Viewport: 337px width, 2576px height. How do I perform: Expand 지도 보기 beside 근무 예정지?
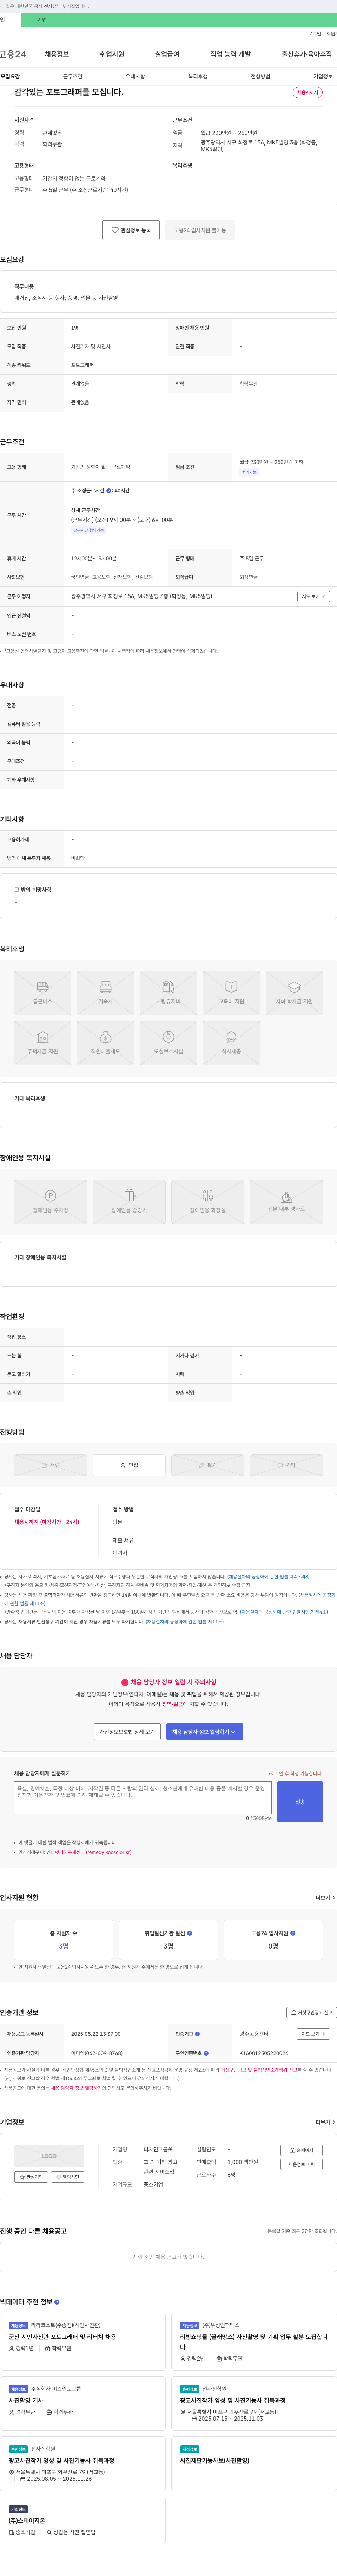point(313,596)
